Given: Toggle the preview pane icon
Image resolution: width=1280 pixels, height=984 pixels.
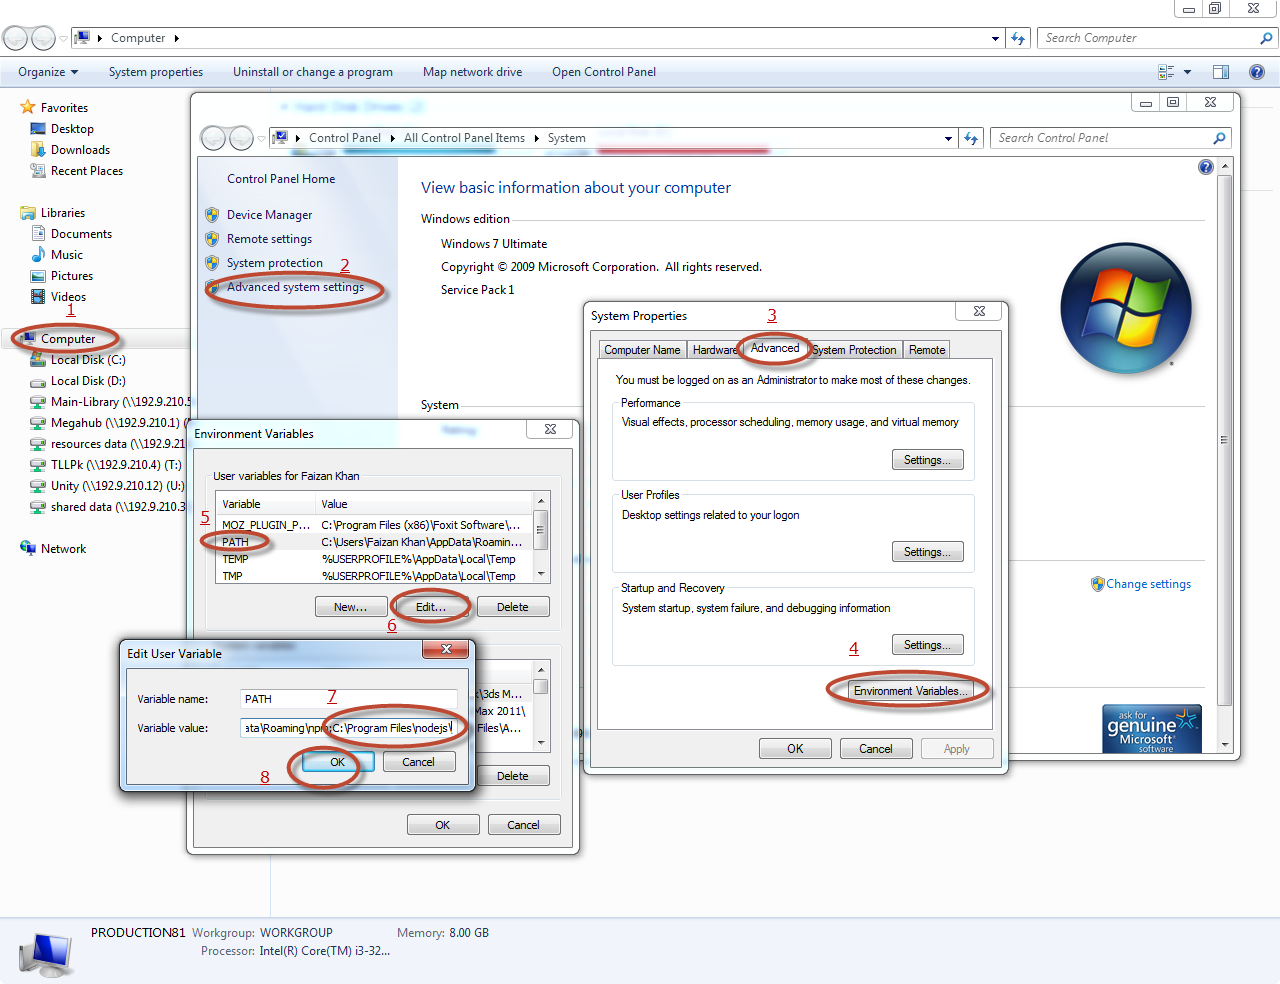Looking at the screenshot, I should 1221,72.
